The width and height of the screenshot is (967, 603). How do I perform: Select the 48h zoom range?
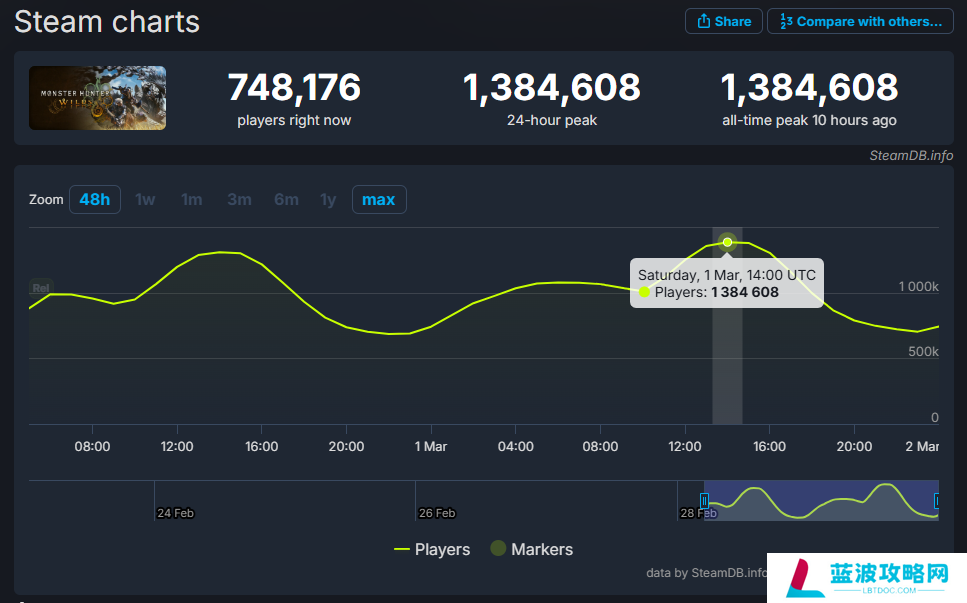coord(95,200)
